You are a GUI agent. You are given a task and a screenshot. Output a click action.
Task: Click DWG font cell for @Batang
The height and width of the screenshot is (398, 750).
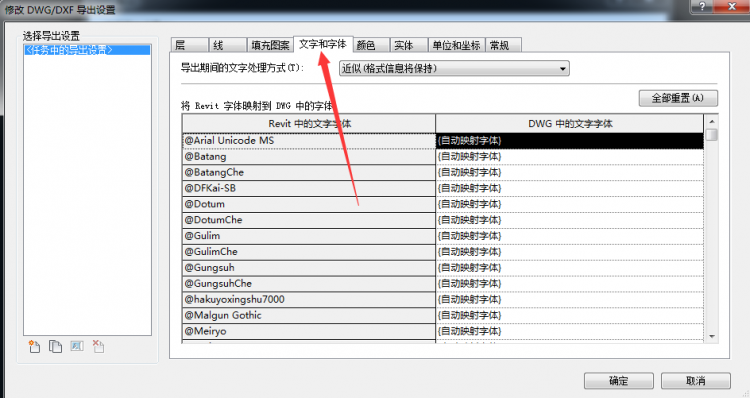pos(570,156)
